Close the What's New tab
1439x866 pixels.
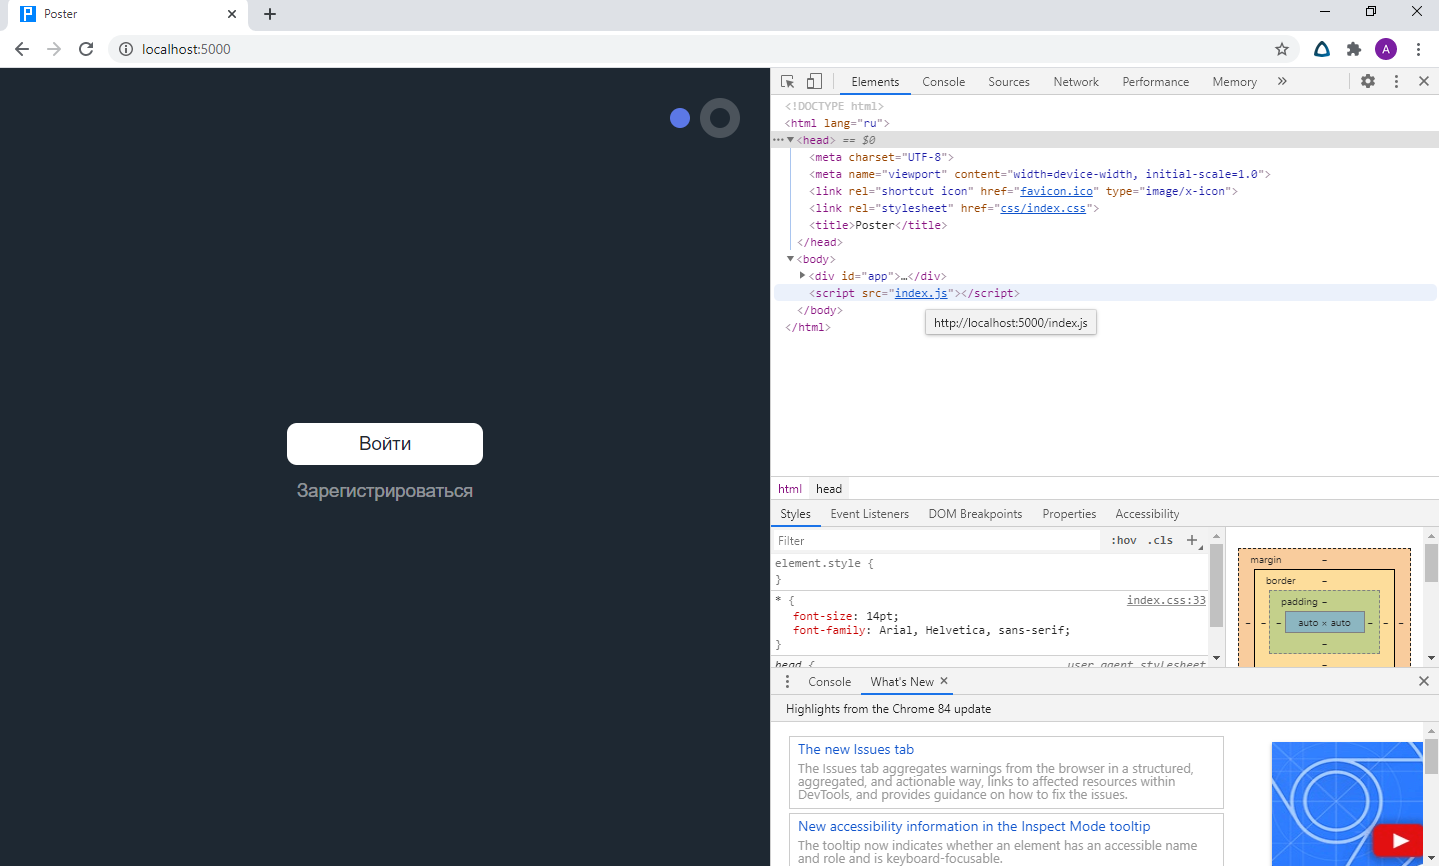pyautogui.click(x=944, y=681)
